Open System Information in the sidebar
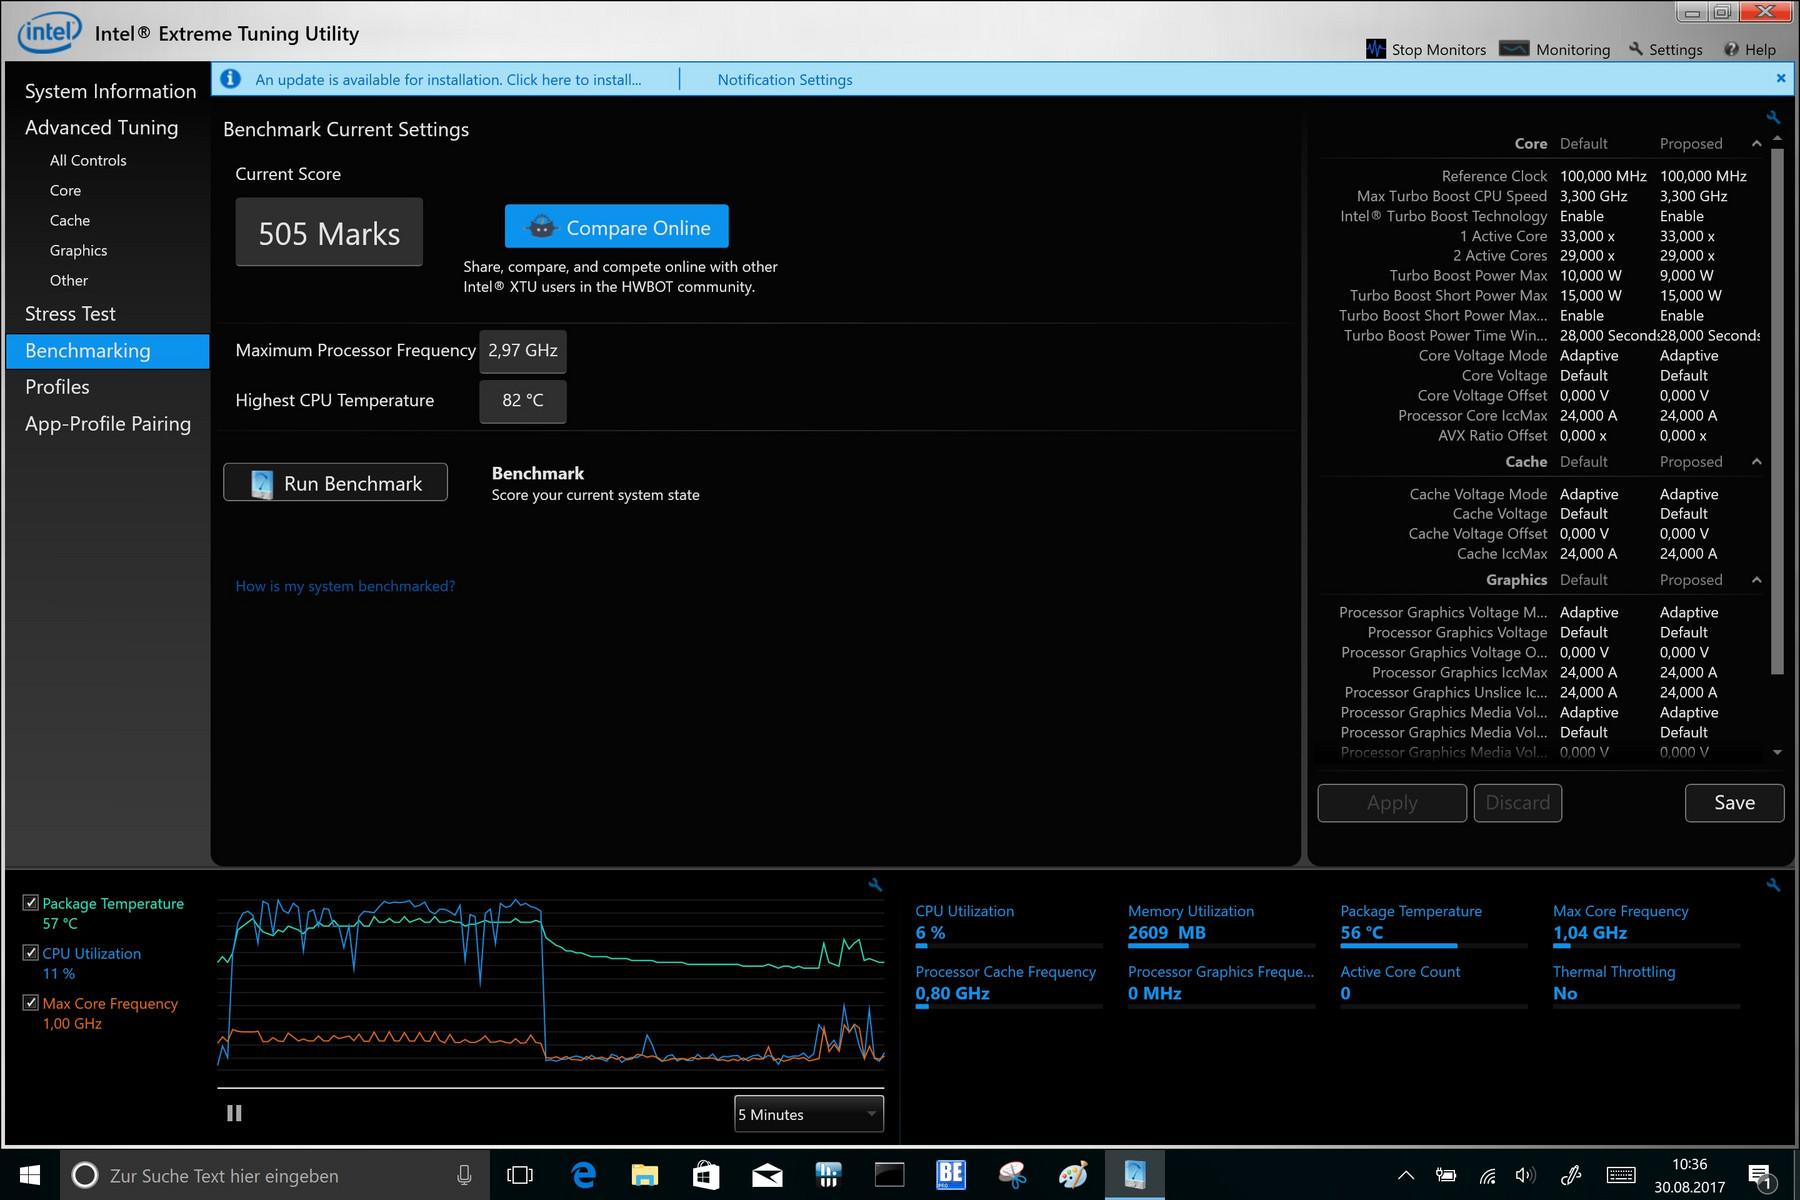This screenshot has height=1200, width=1800. (x=110, y=91)
